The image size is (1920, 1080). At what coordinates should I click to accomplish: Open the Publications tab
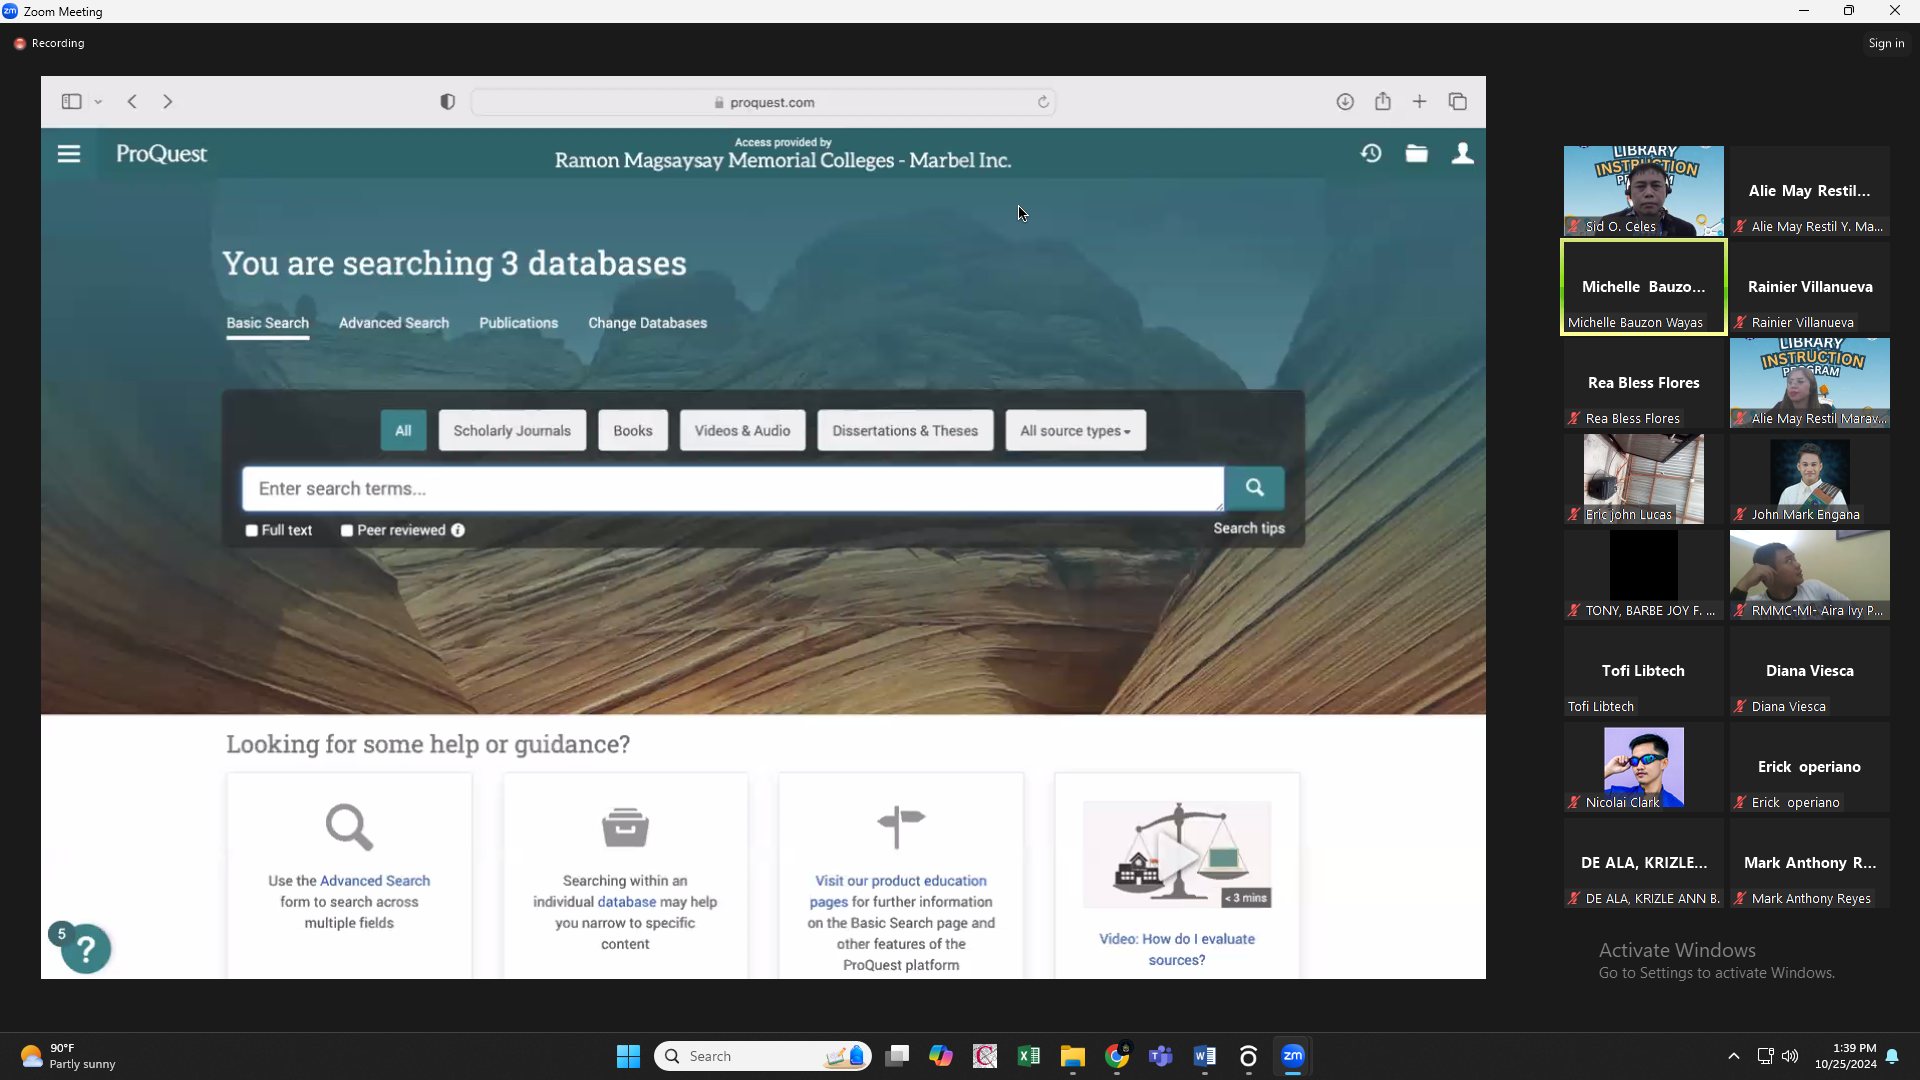518,323
